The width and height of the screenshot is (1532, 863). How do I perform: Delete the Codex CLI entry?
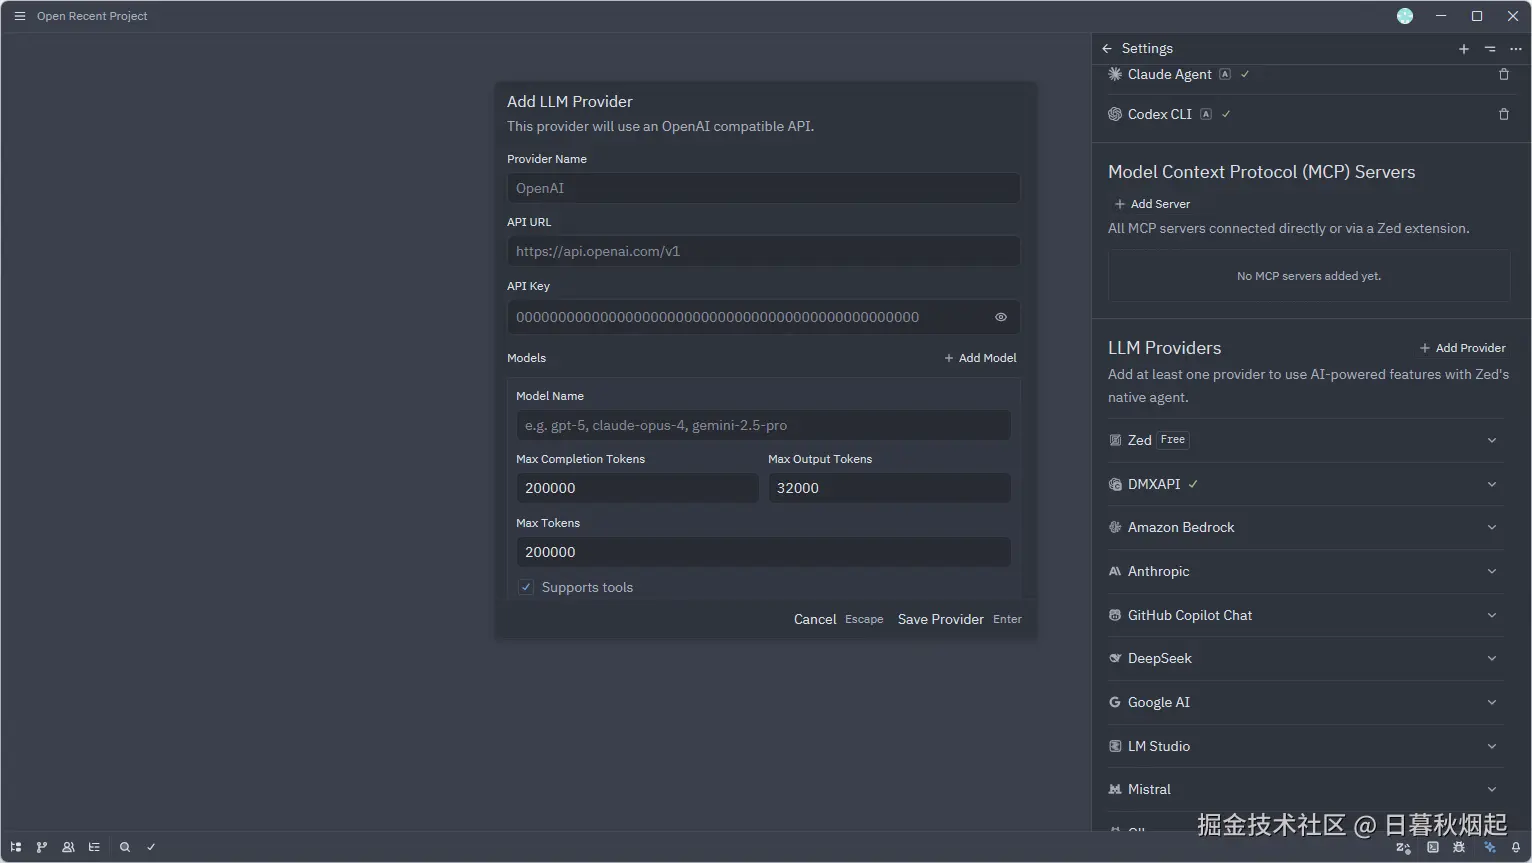click(x=1503, y=114)
